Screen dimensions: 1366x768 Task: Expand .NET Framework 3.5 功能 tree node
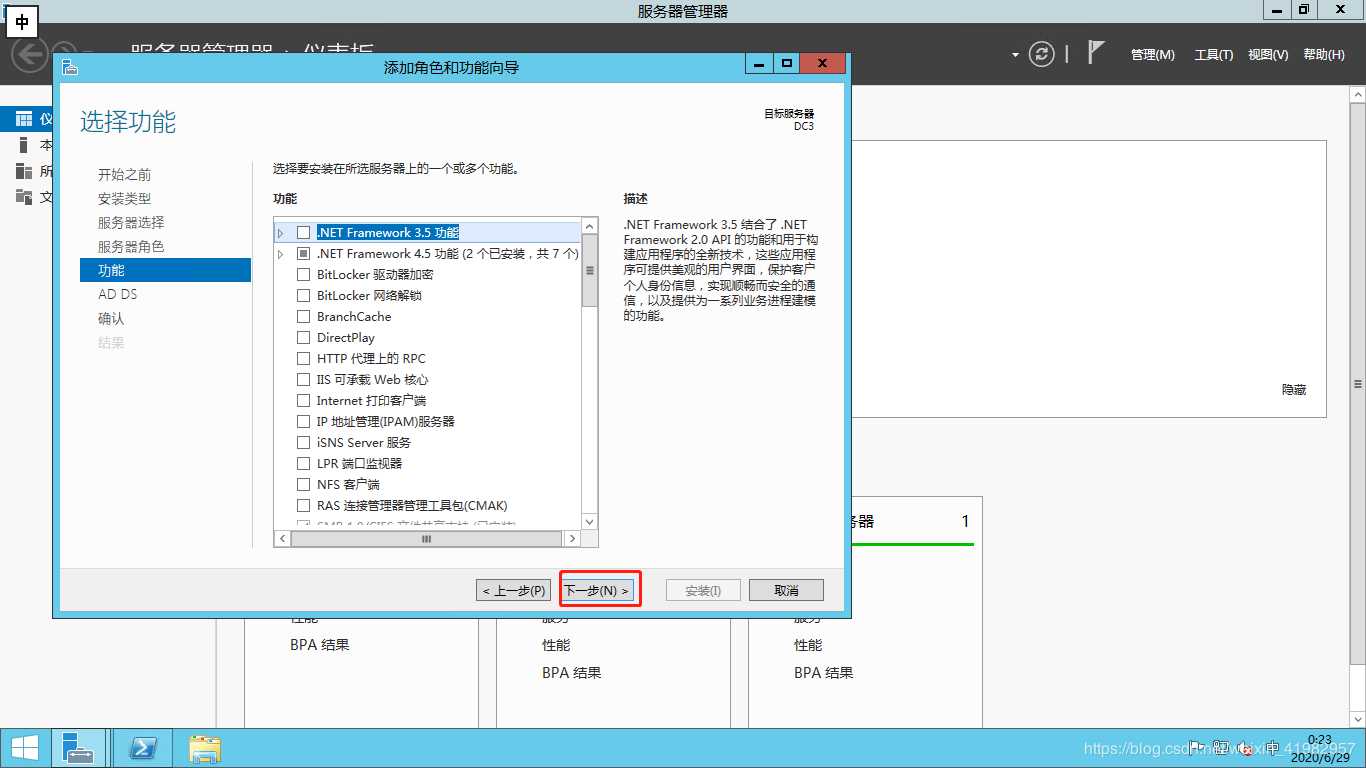point(281,232)
